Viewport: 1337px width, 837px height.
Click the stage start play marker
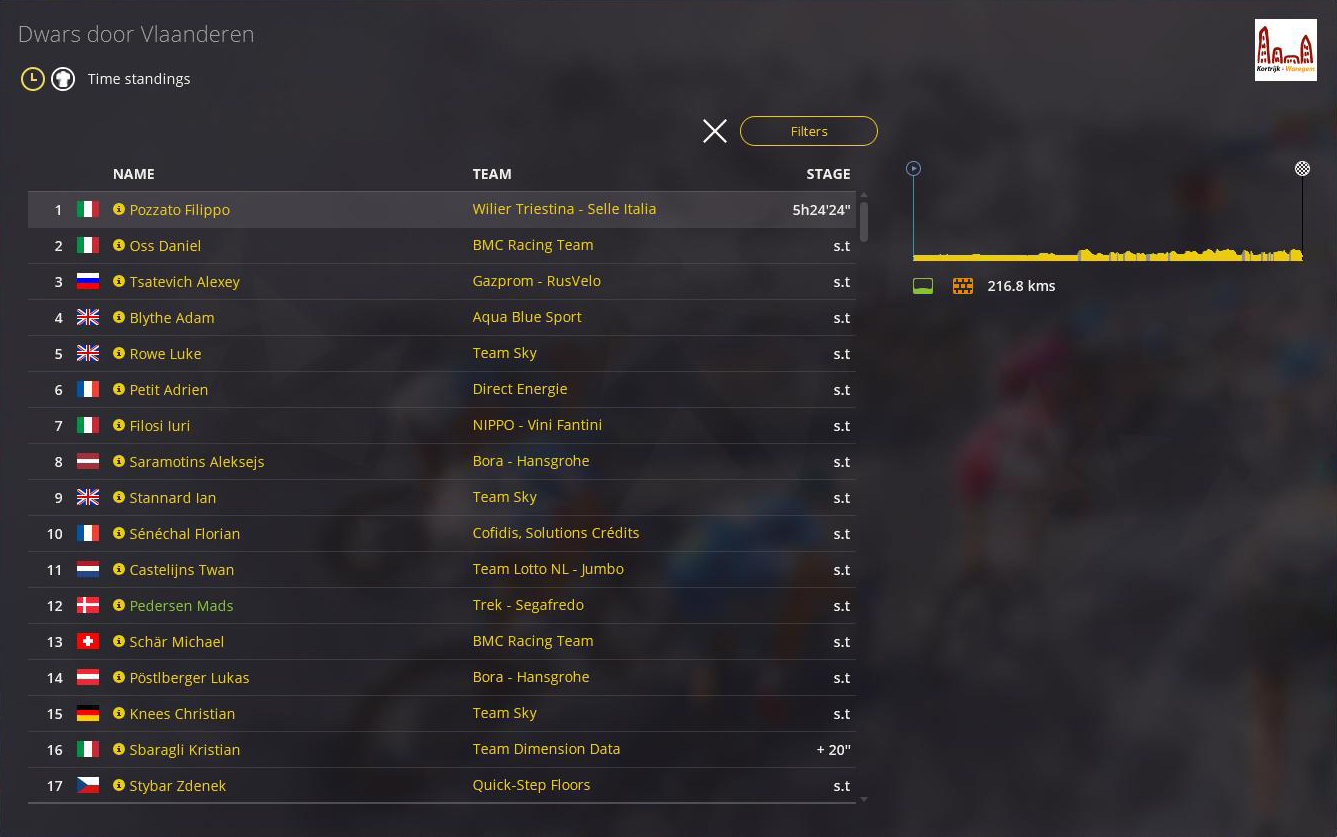click(913, 169)
